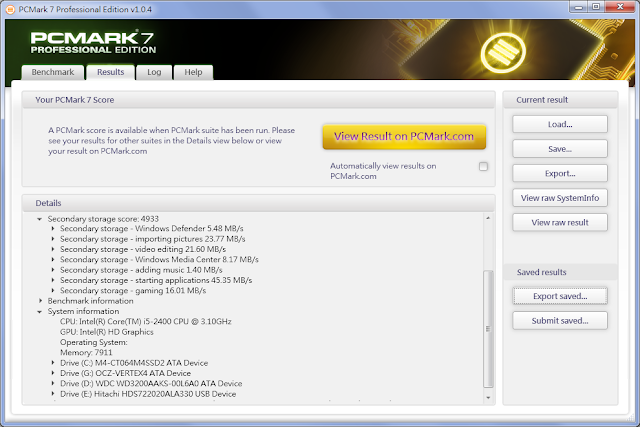
Task: Expand Drive (E:) Hitachi USB Device entry
Action: click(x=53, y=394)
